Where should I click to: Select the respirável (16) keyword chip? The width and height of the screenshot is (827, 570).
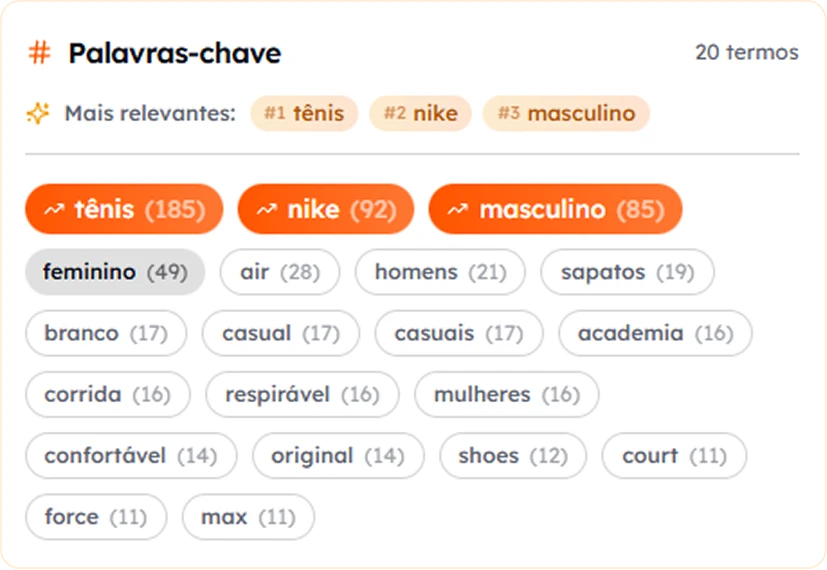(302, 394)
